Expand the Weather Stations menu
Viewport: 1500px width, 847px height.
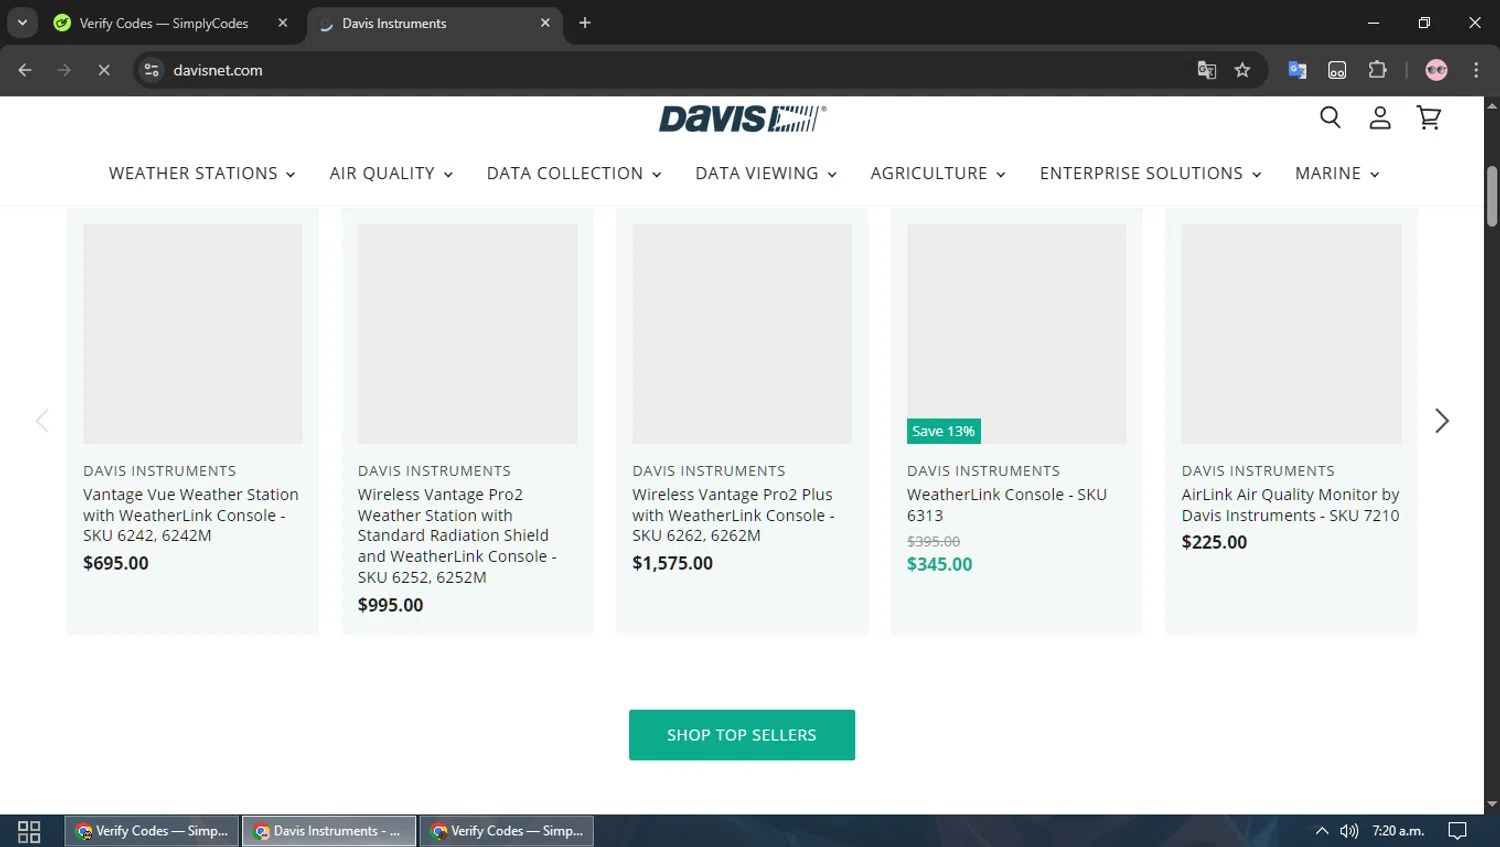point(202,174)
